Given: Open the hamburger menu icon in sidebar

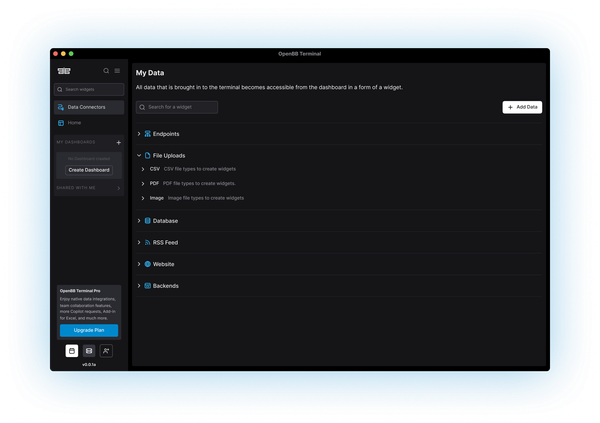Looking at the screenshot, I should (x=117, y=71).
